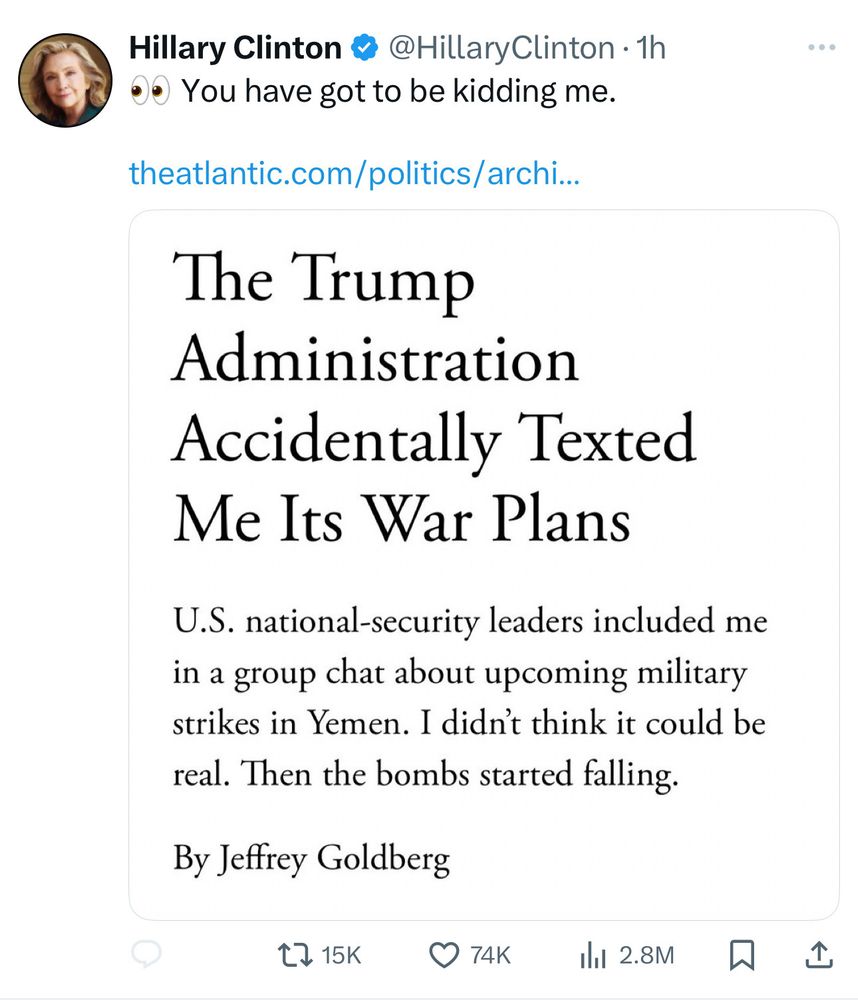
Task: Click the By Jeffrey Goldberg byline
Action: 311,858
